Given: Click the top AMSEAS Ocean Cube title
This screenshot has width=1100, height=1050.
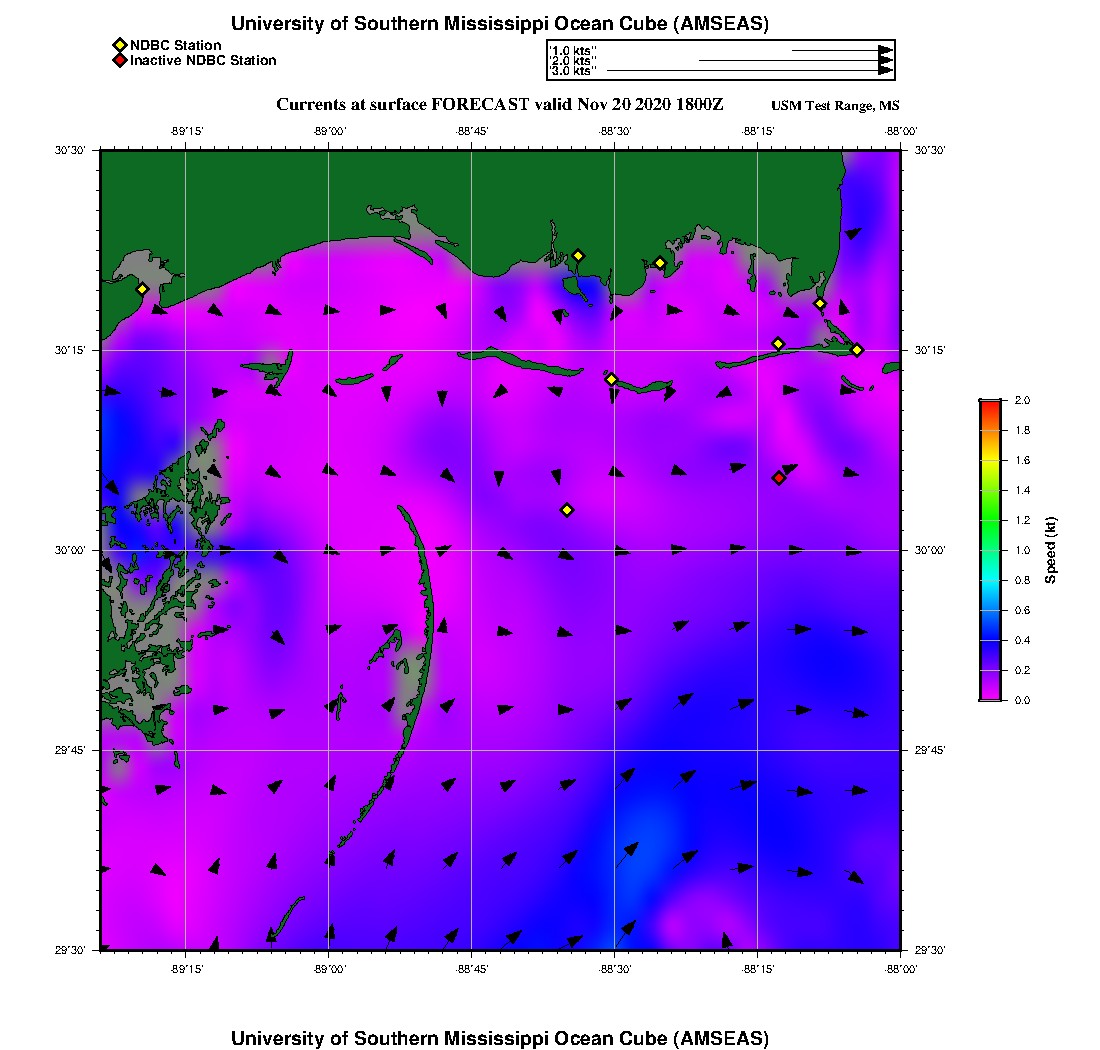Looking at the screenshot, I should [x=500, y=23].
